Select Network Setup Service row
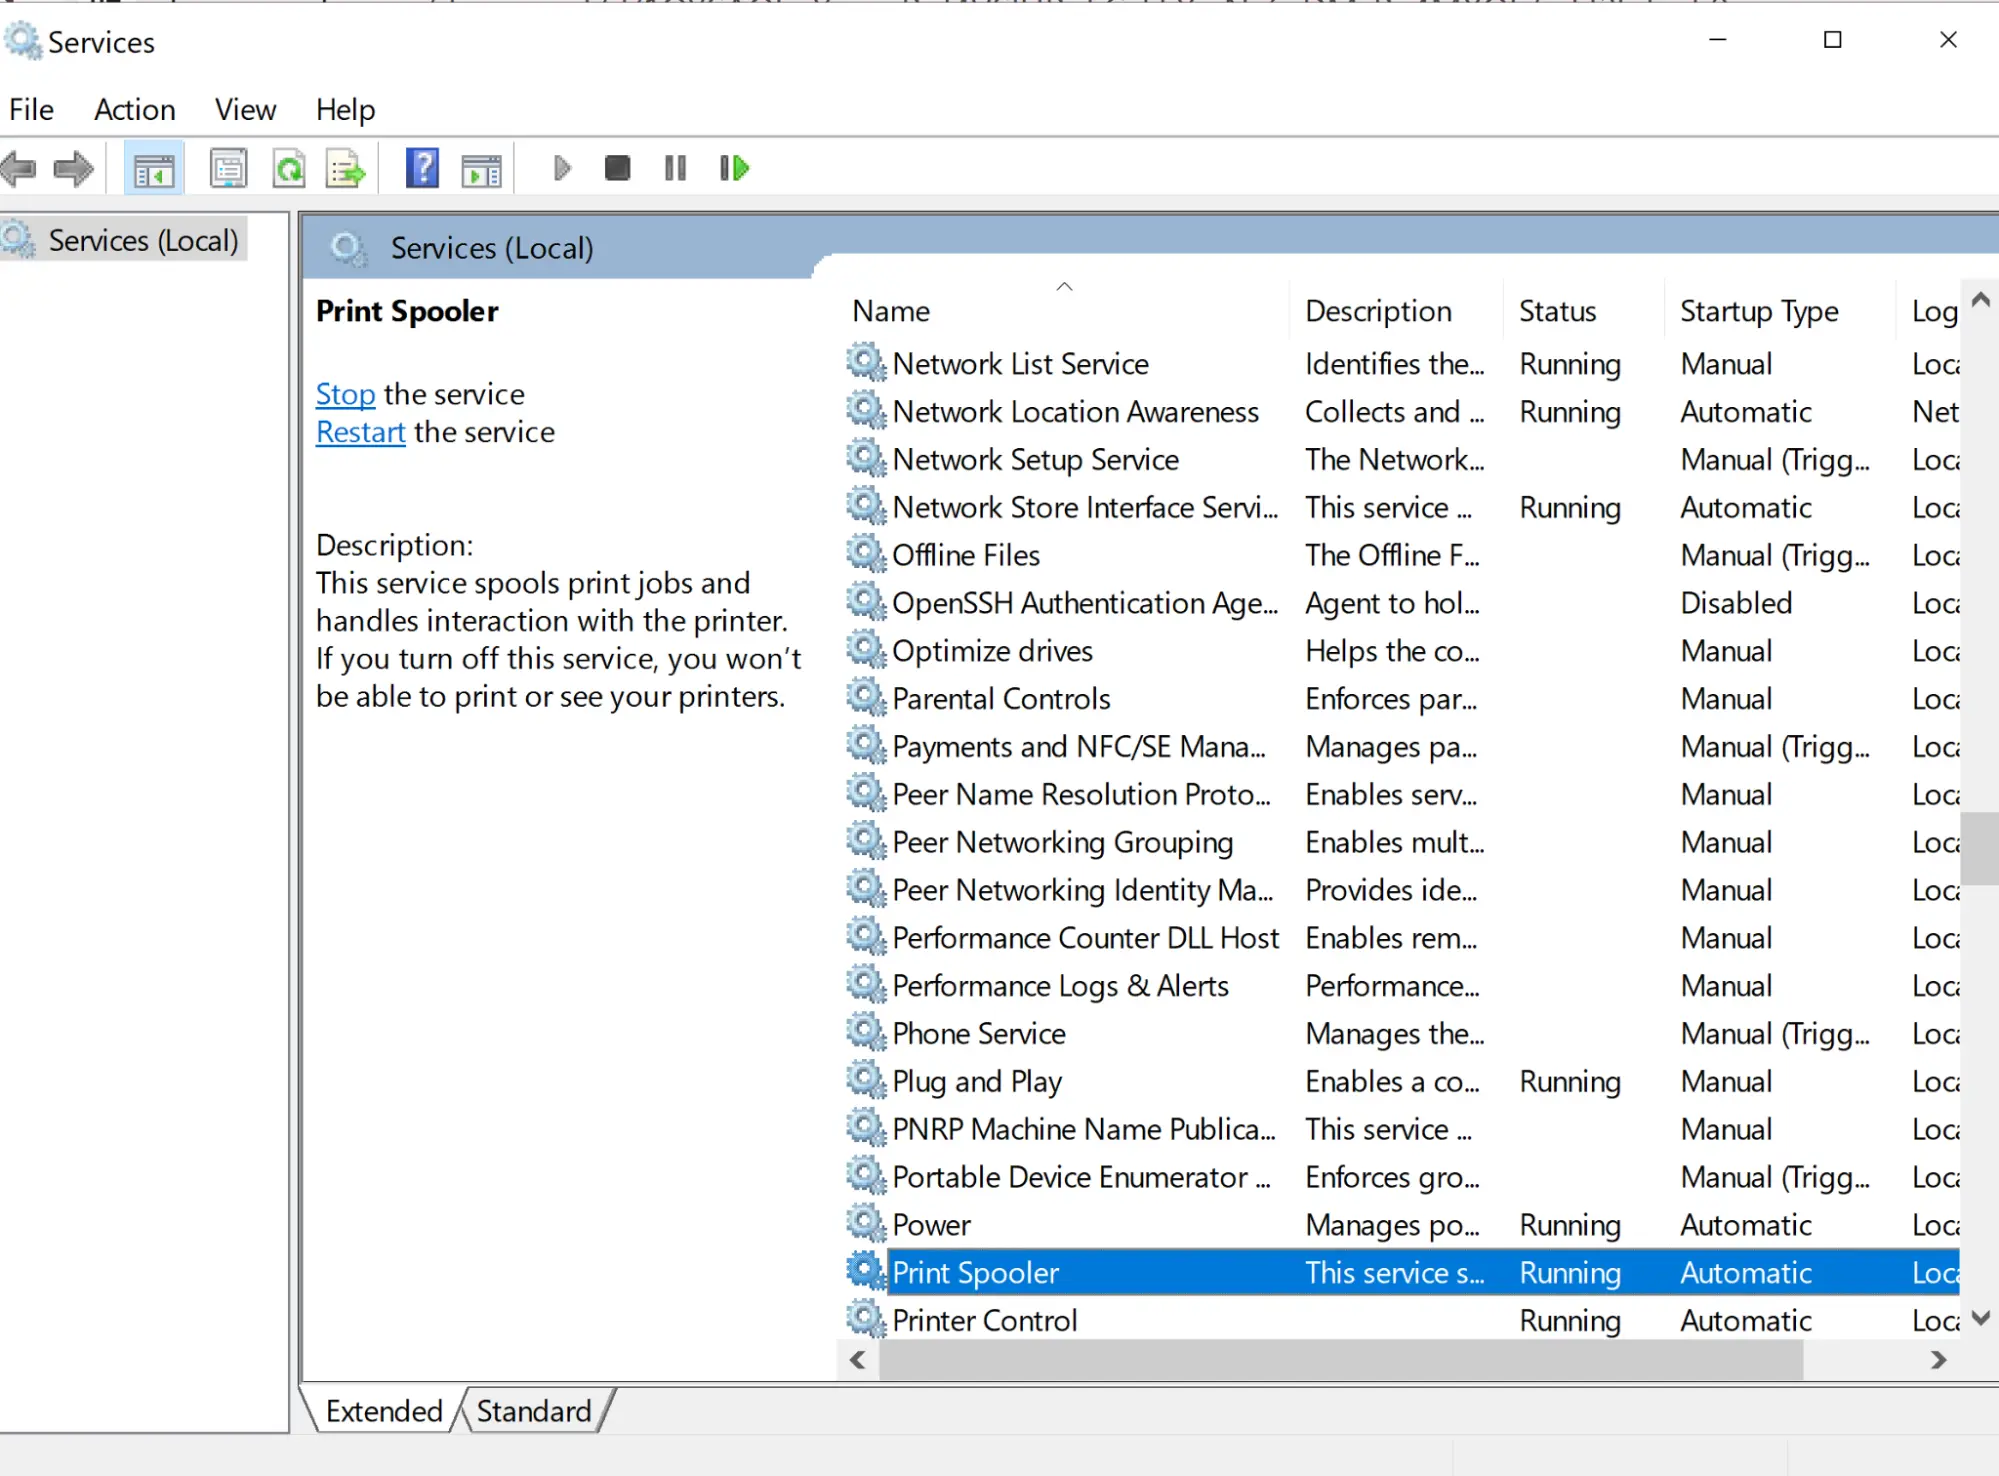The width and height of the screenshot is (1999, 1476). 1401,459
